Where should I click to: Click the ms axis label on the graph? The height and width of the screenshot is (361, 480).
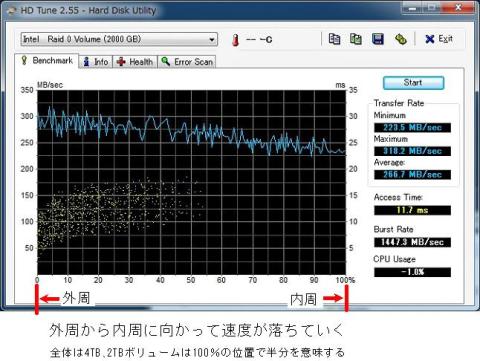340,85
